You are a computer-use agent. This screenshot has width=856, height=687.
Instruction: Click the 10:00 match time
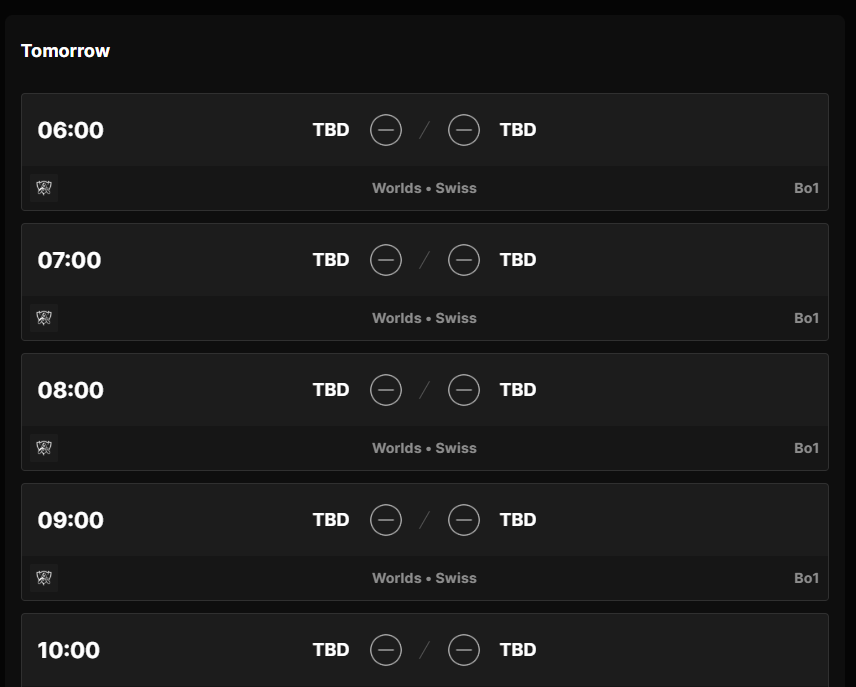tap(69, 650)
